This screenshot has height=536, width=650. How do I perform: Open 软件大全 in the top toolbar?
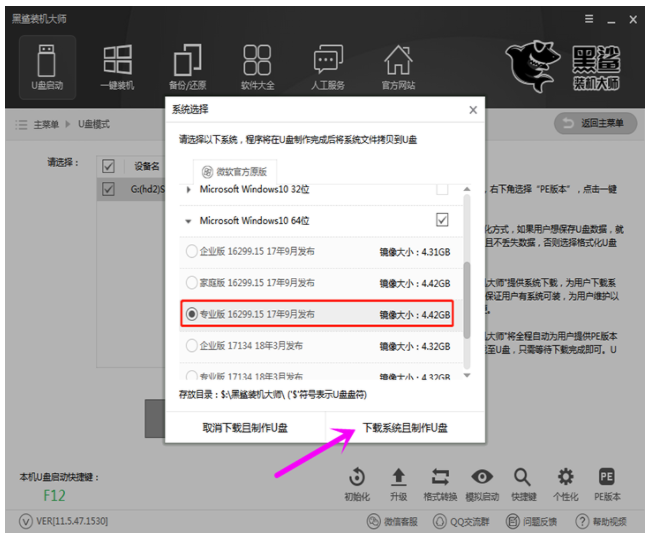click(257, 65)
